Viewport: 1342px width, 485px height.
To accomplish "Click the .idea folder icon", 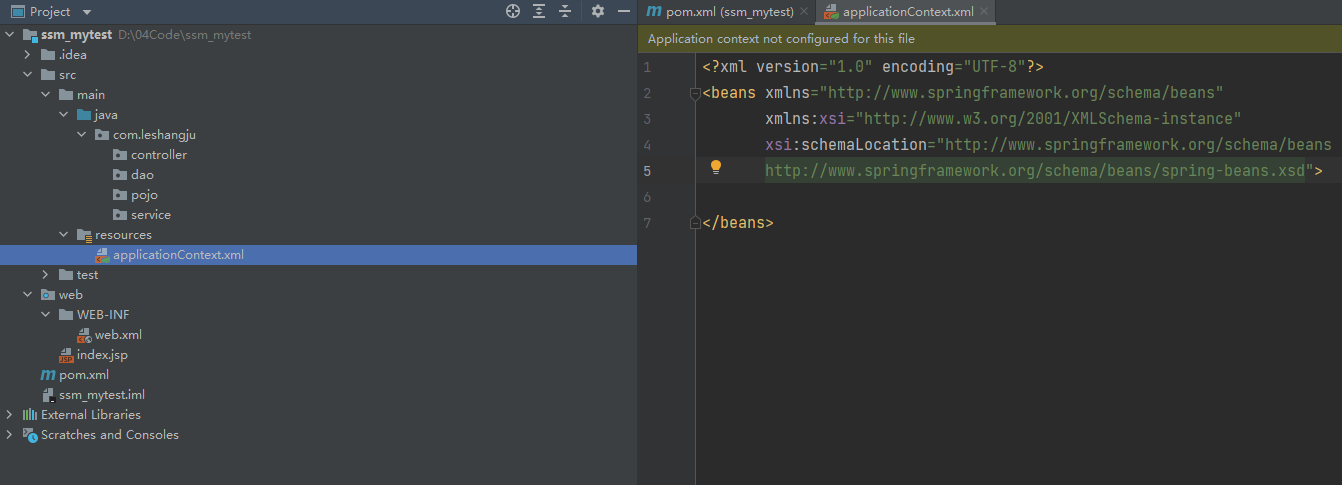I will point(48,55).
